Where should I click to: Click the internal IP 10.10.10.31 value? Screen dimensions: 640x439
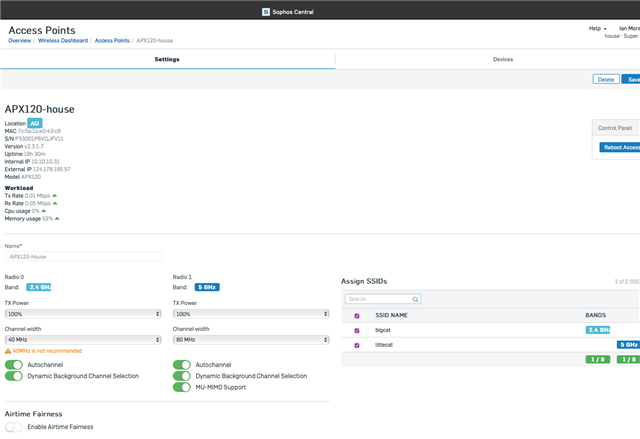45,162
